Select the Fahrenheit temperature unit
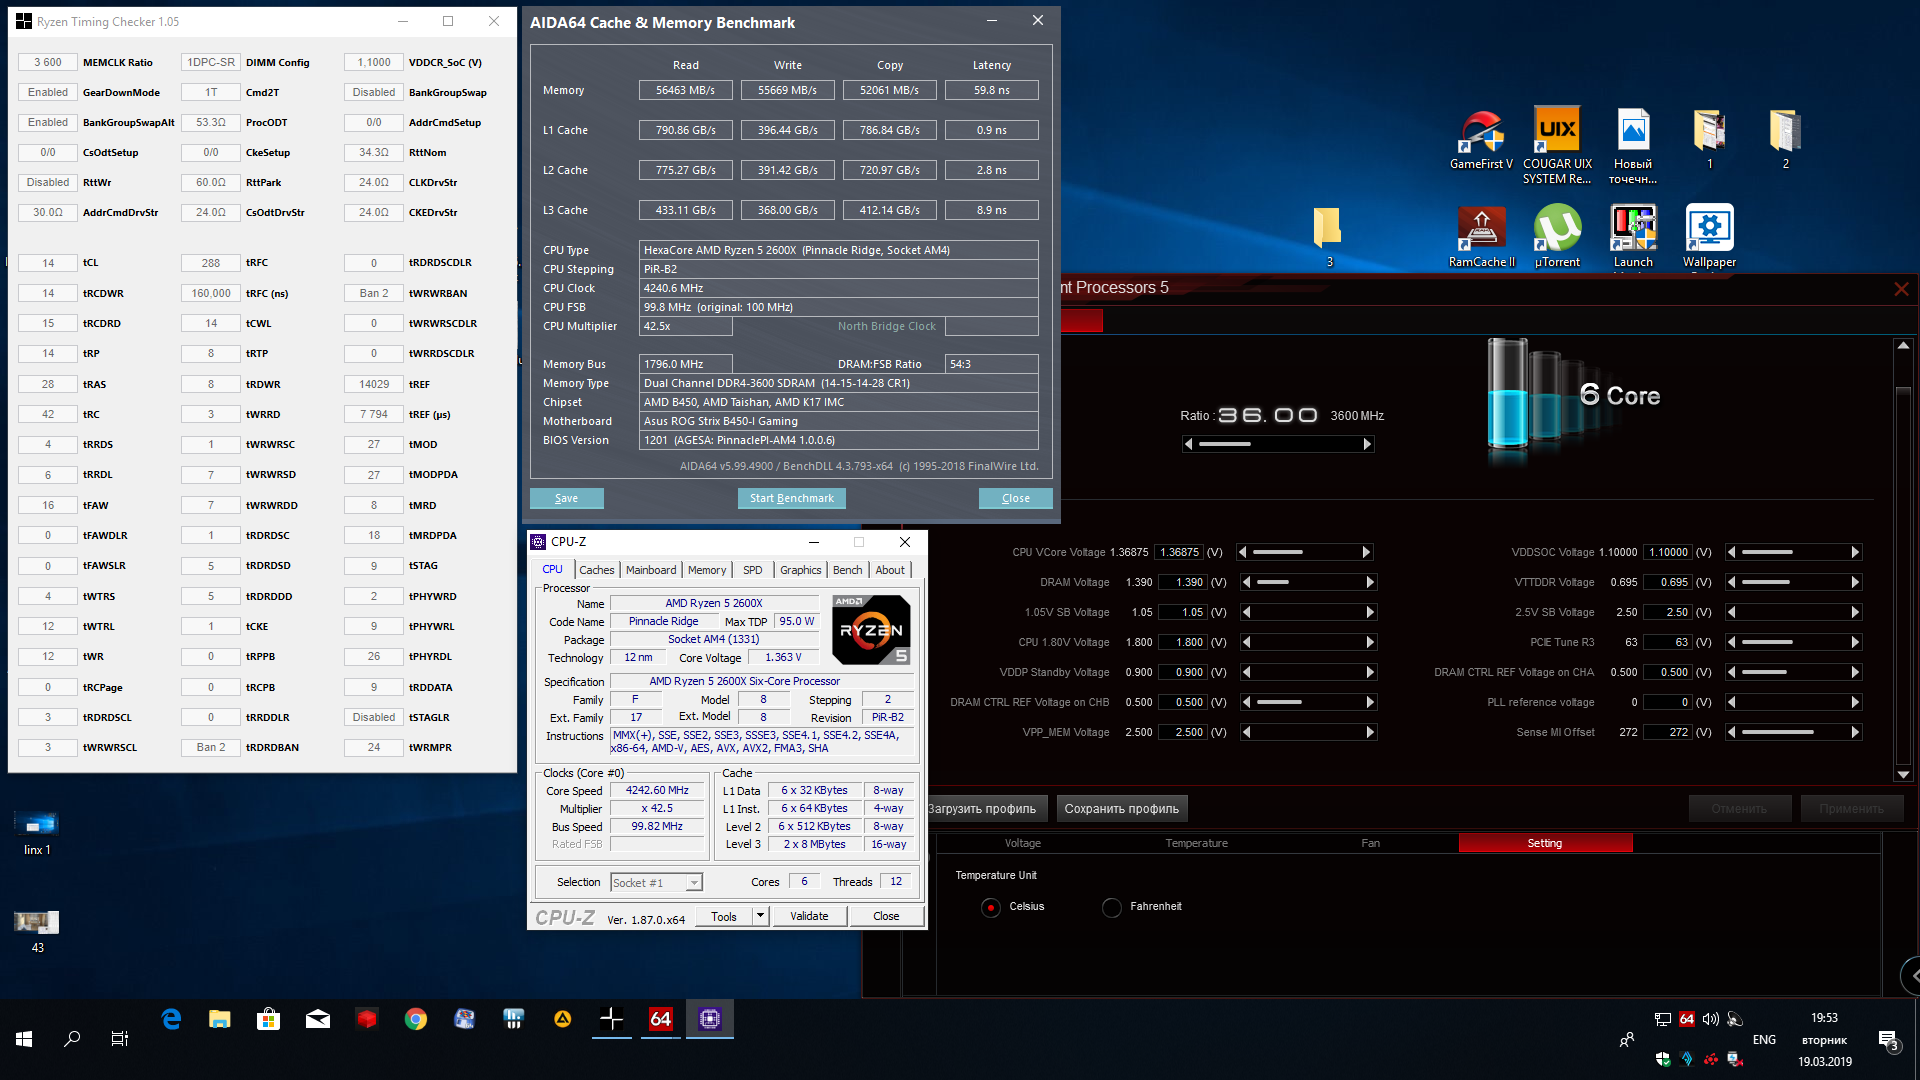The width and height of the screenshot is (1920, 1080). pos(1112,907)
